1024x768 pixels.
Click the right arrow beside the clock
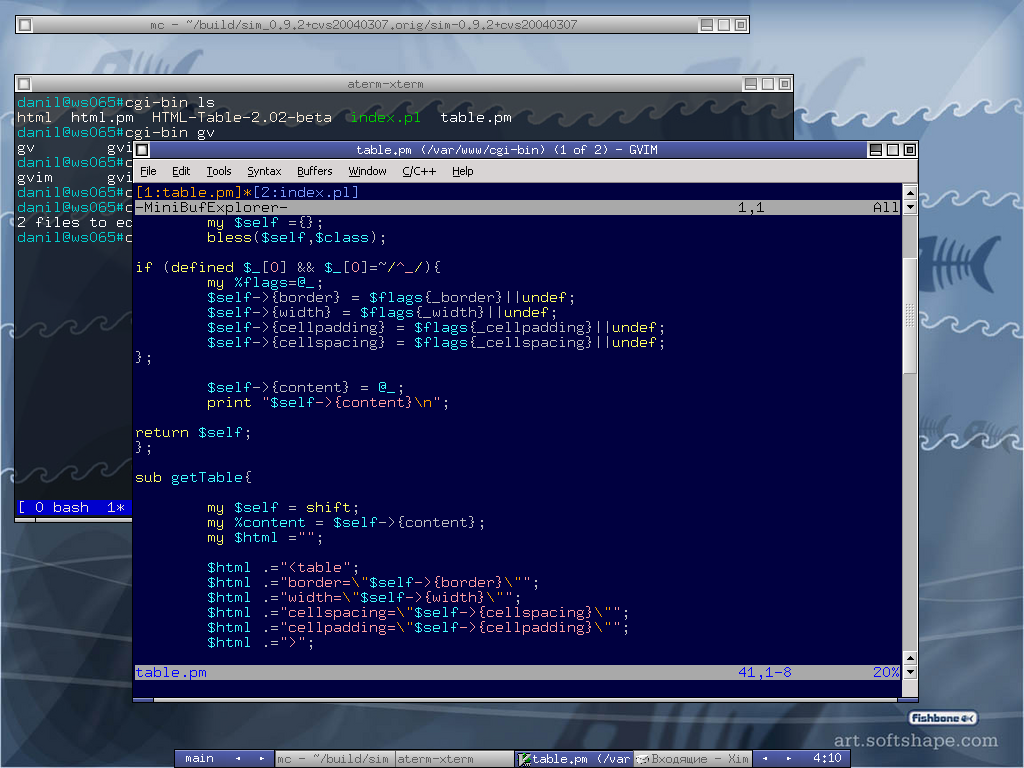(789, 758)
